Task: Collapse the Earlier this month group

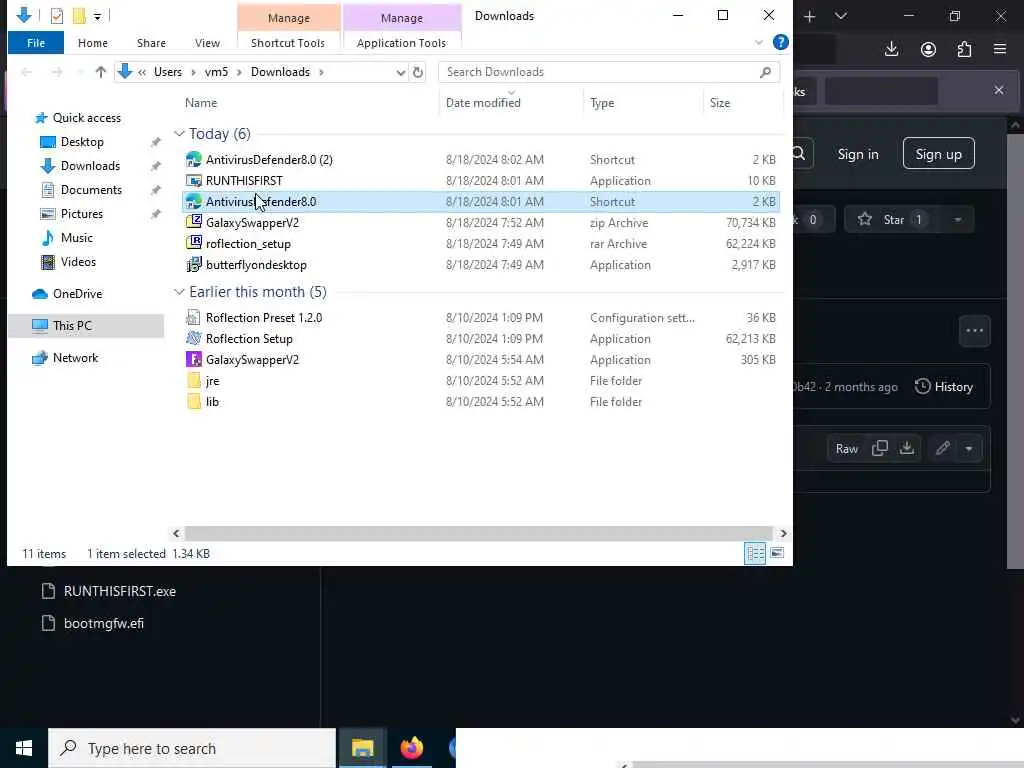Action: point(179,291)
